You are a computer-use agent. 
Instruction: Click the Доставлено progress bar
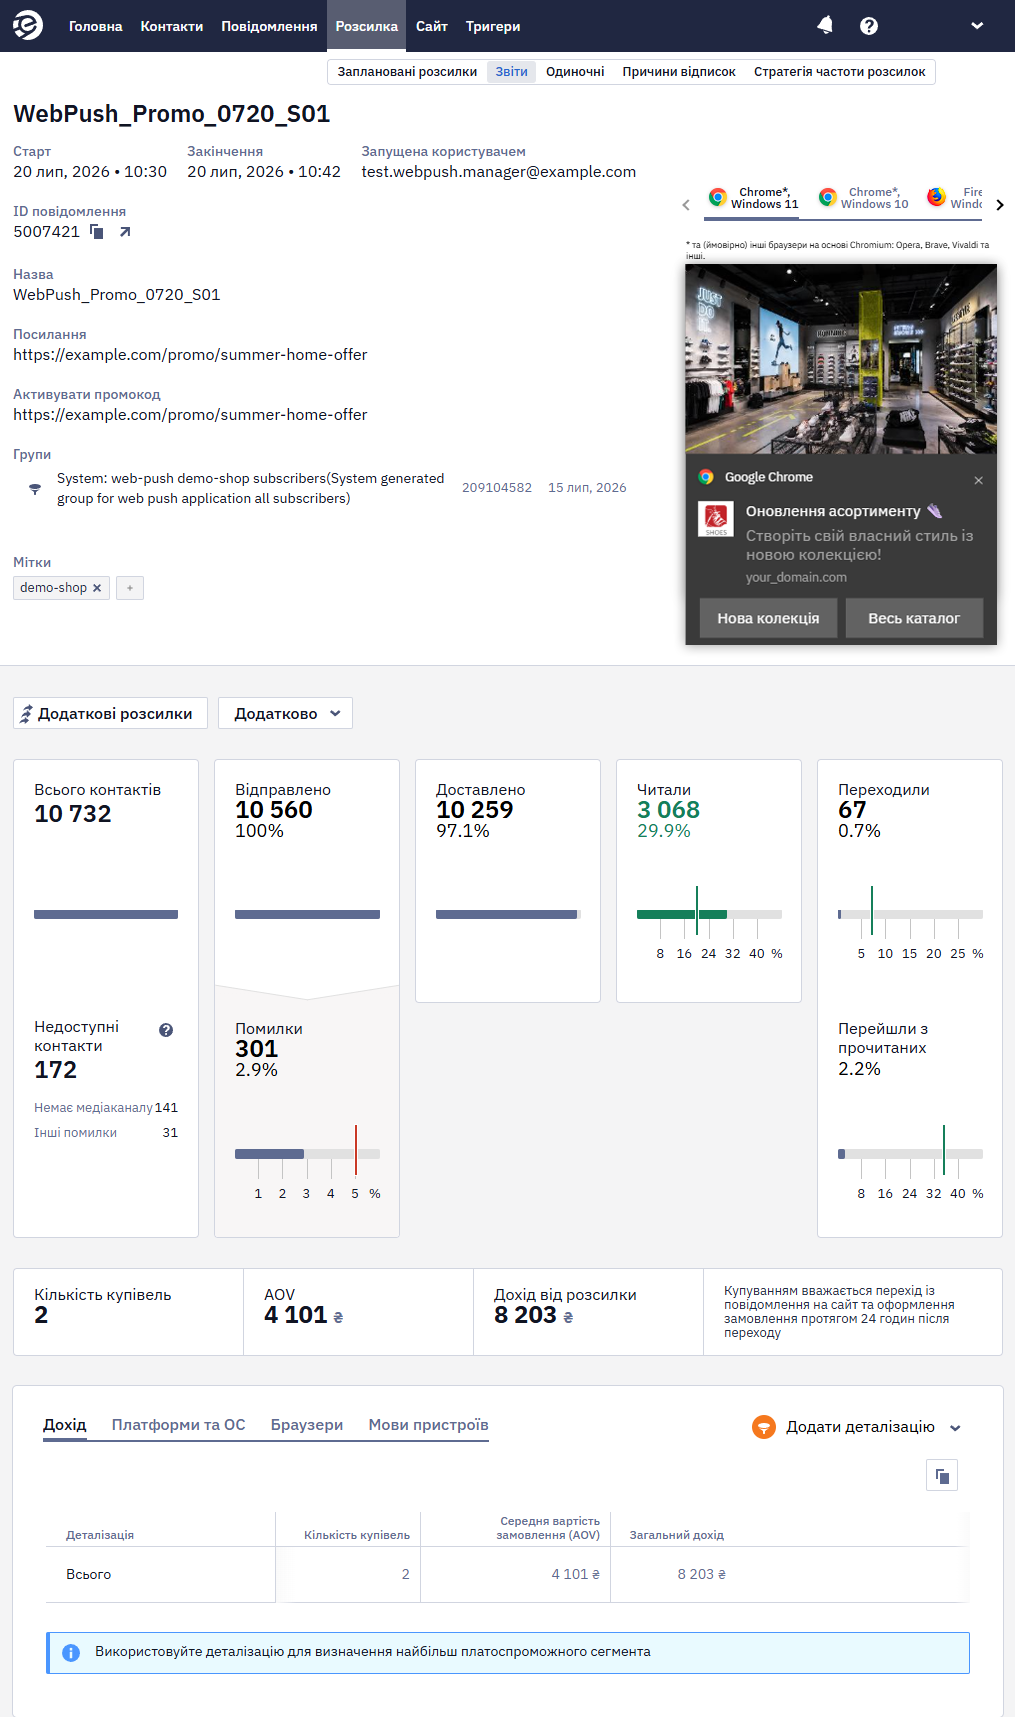click(508, 914)
